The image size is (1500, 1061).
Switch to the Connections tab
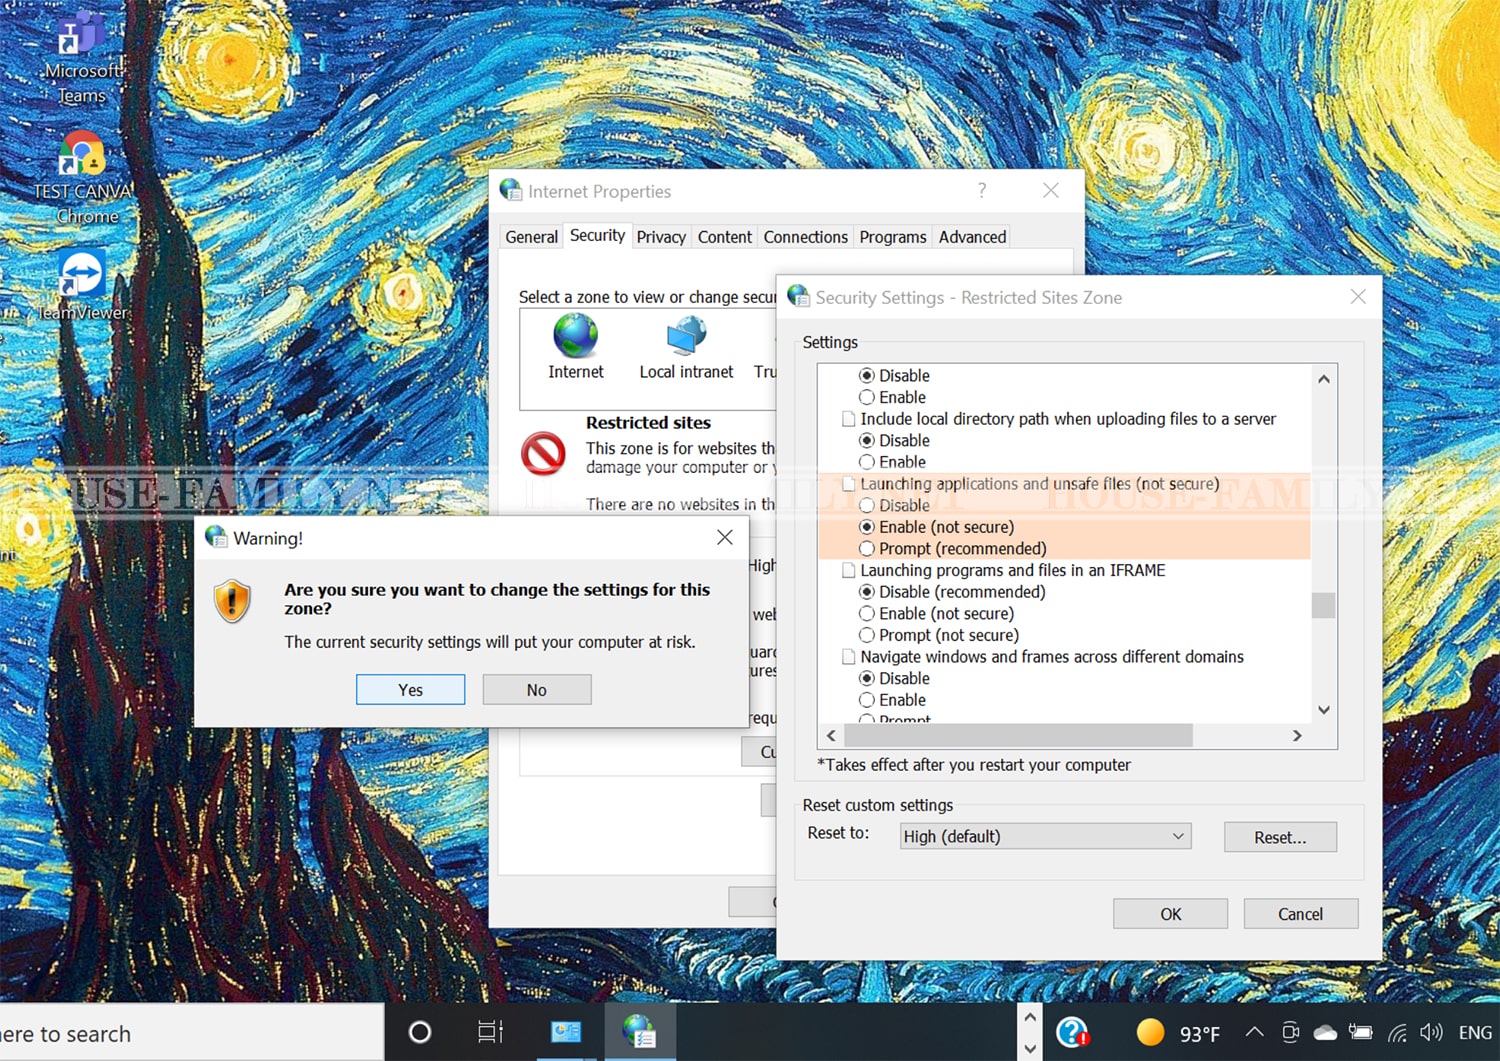805,237
